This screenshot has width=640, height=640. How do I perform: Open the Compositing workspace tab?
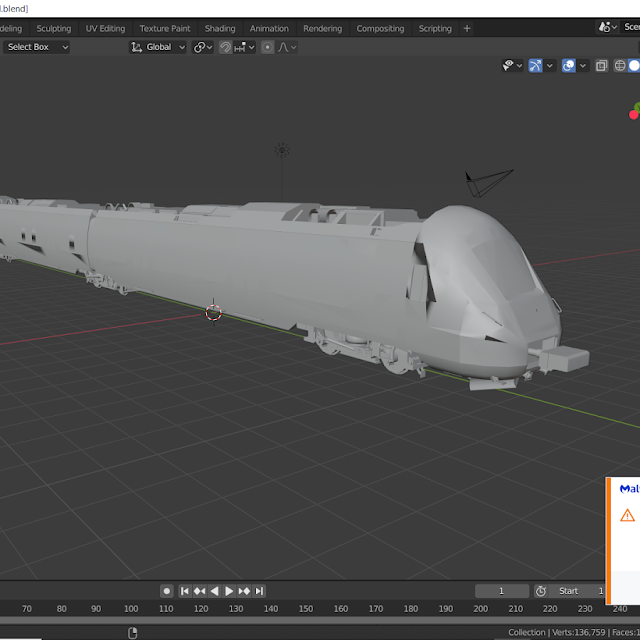click(380, 29)
